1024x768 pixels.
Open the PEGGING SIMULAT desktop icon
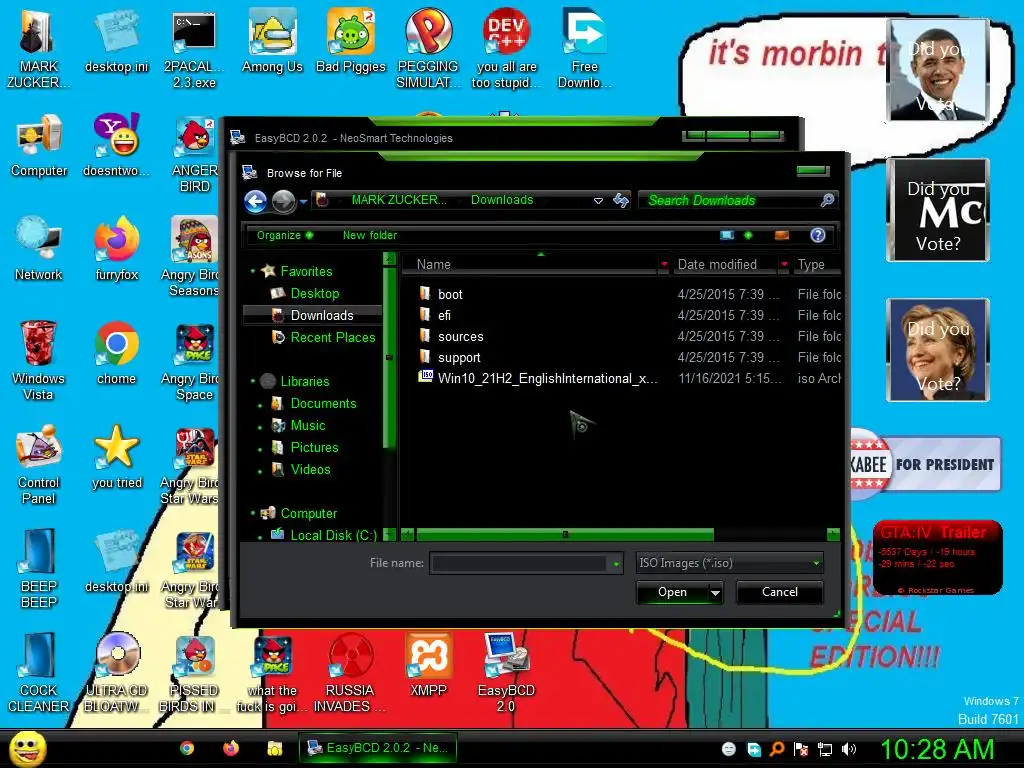click(428, 49)
